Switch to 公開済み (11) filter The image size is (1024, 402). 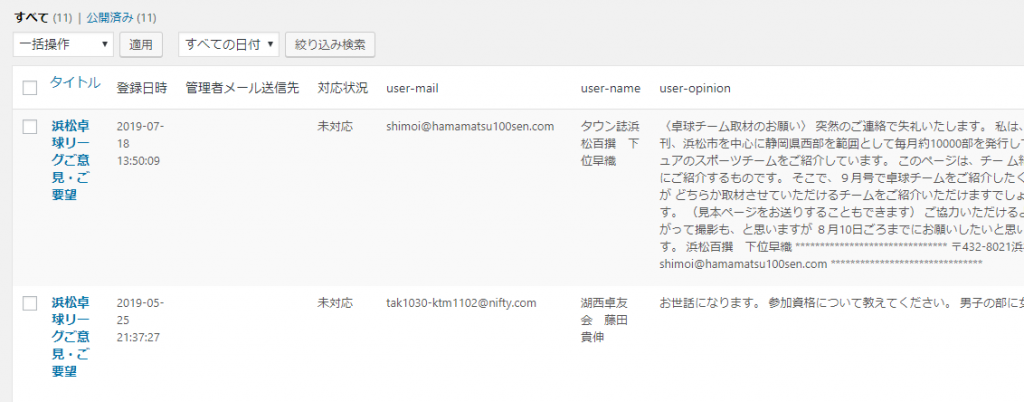coord(121,18)
